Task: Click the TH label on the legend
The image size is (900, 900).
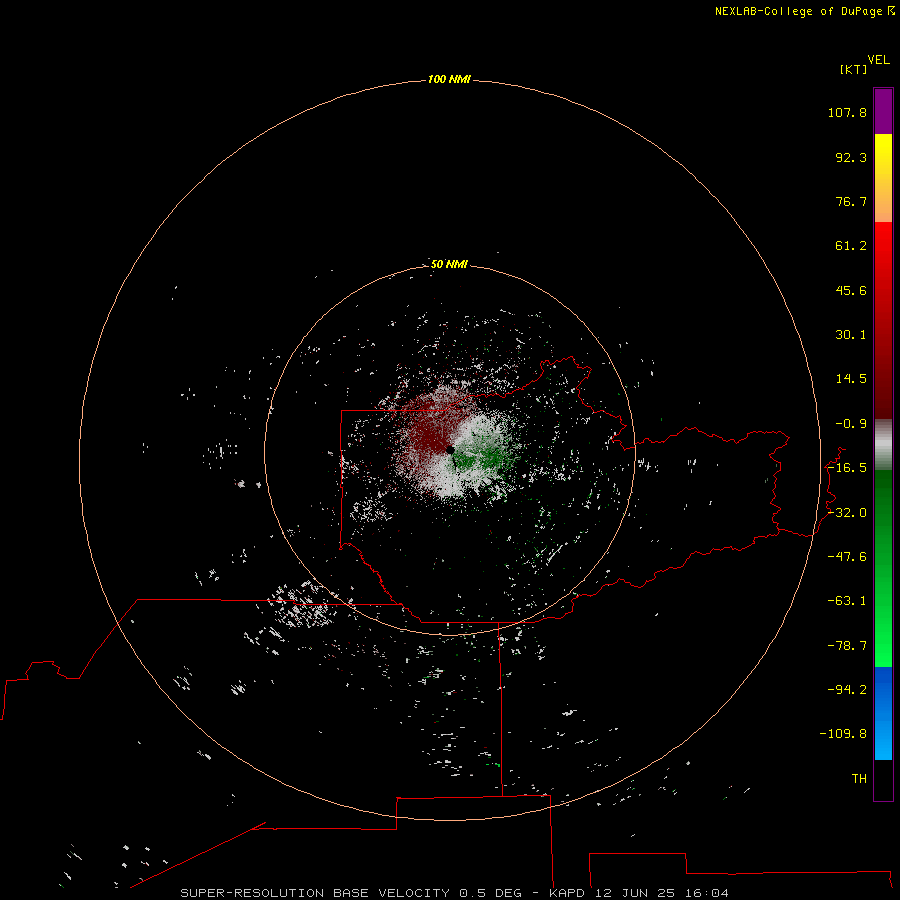Action: 859,779
